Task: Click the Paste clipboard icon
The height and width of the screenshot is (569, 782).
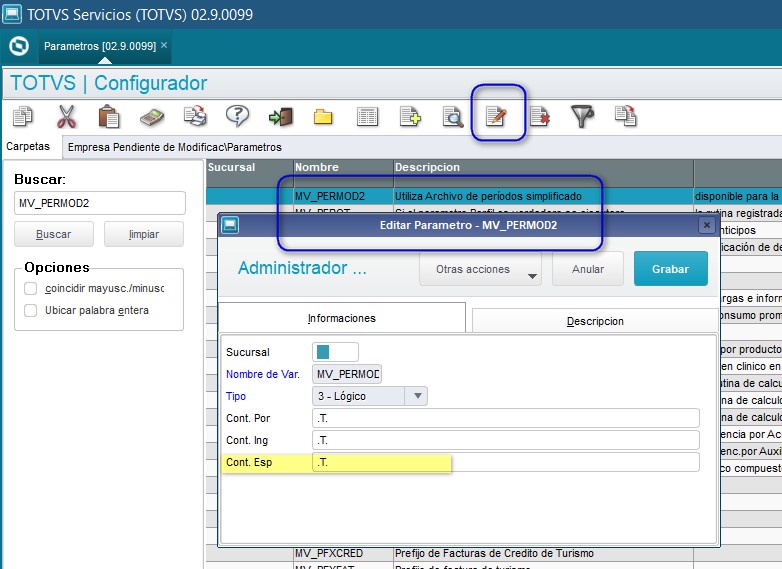Action: pos(108,116)
